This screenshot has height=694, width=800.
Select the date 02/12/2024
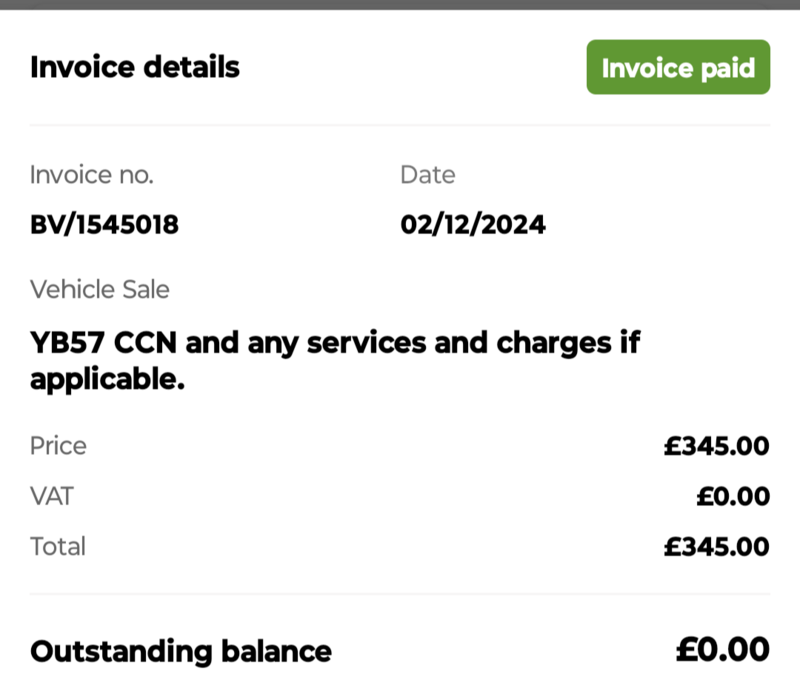473,224
